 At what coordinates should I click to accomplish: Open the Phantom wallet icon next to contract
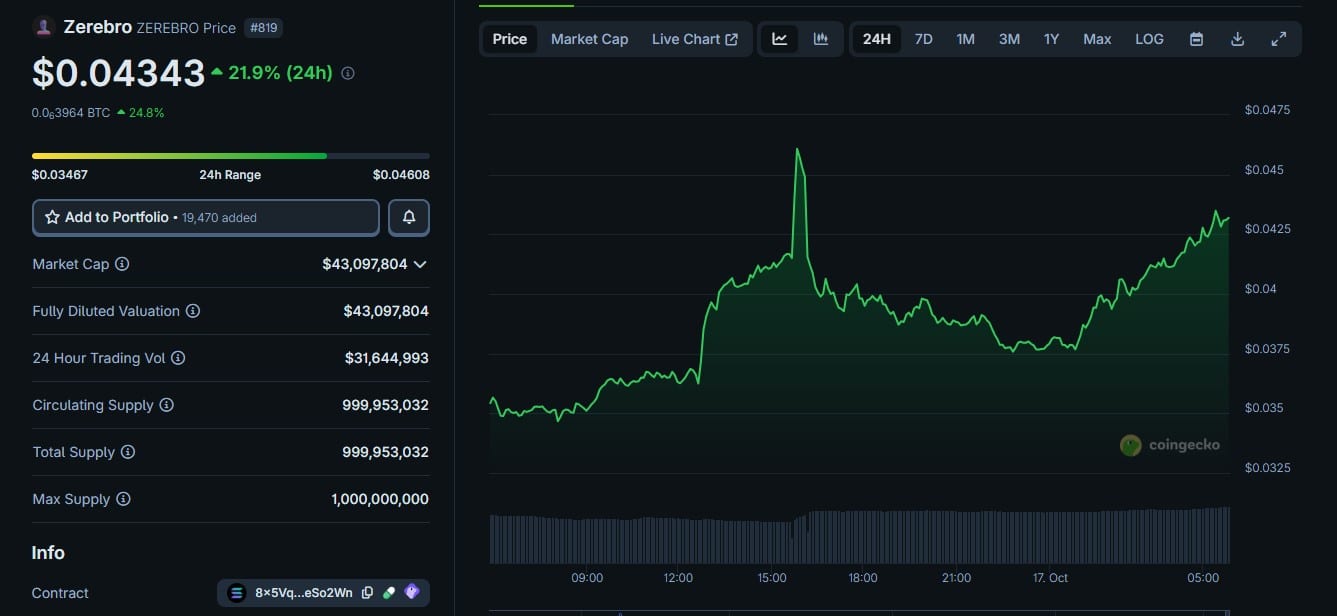pyautogui.click(x=411, y=592)
